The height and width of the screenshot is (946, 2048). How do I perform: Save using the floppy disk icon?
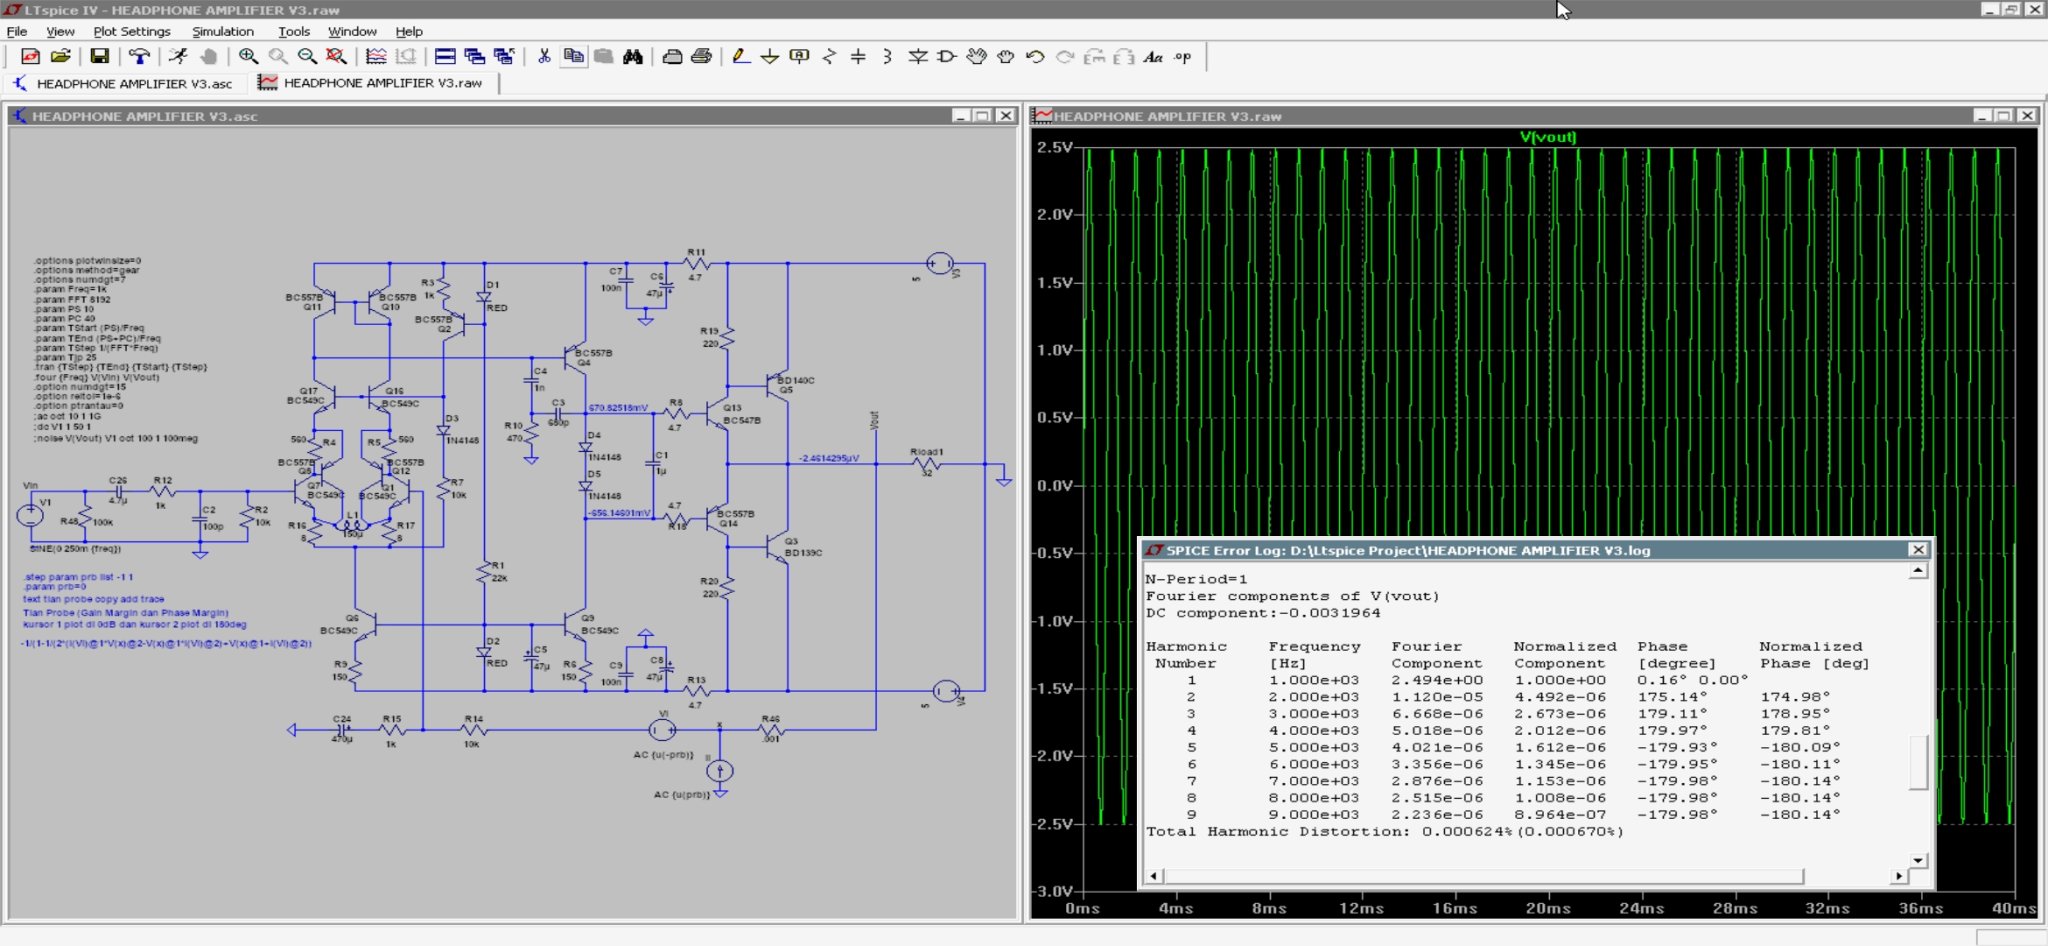coord(99,57)
